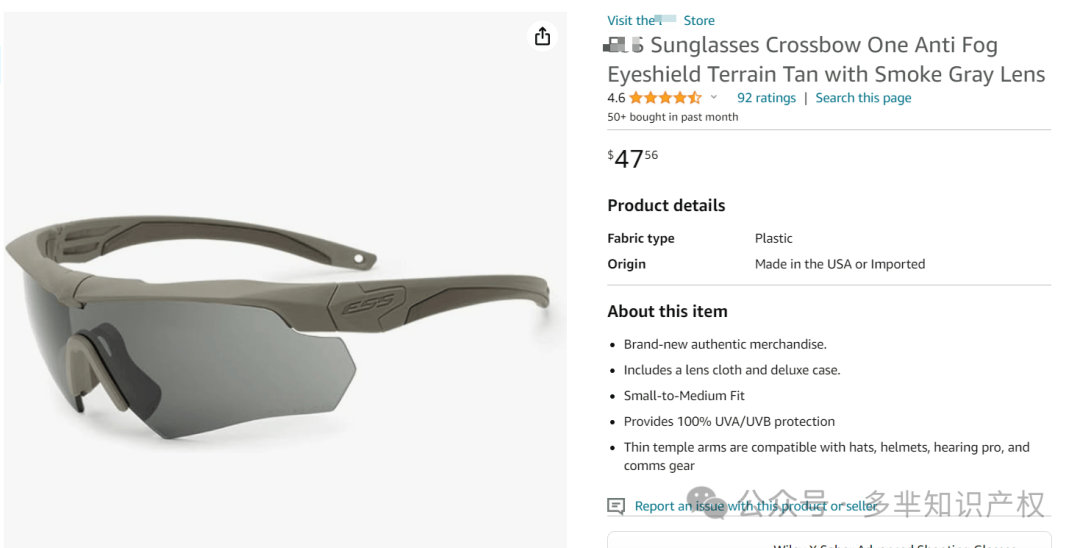
Task: Click the star rating icons
Action: [x=665, y=98]
